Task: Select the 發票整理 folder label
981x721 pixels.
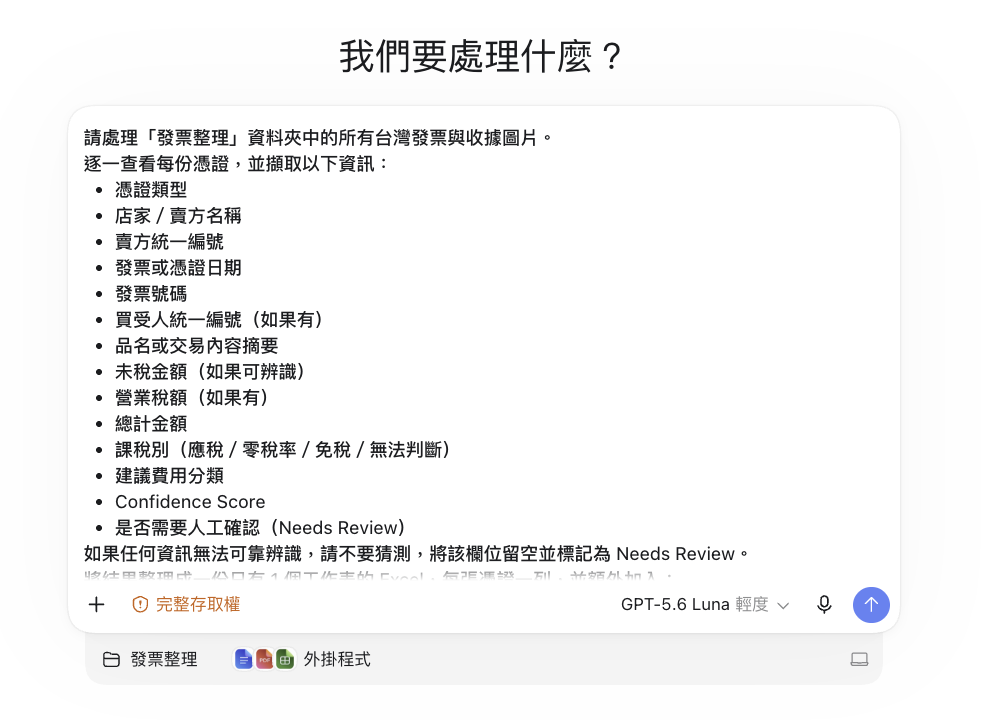Action: click(x=164, y=659)
